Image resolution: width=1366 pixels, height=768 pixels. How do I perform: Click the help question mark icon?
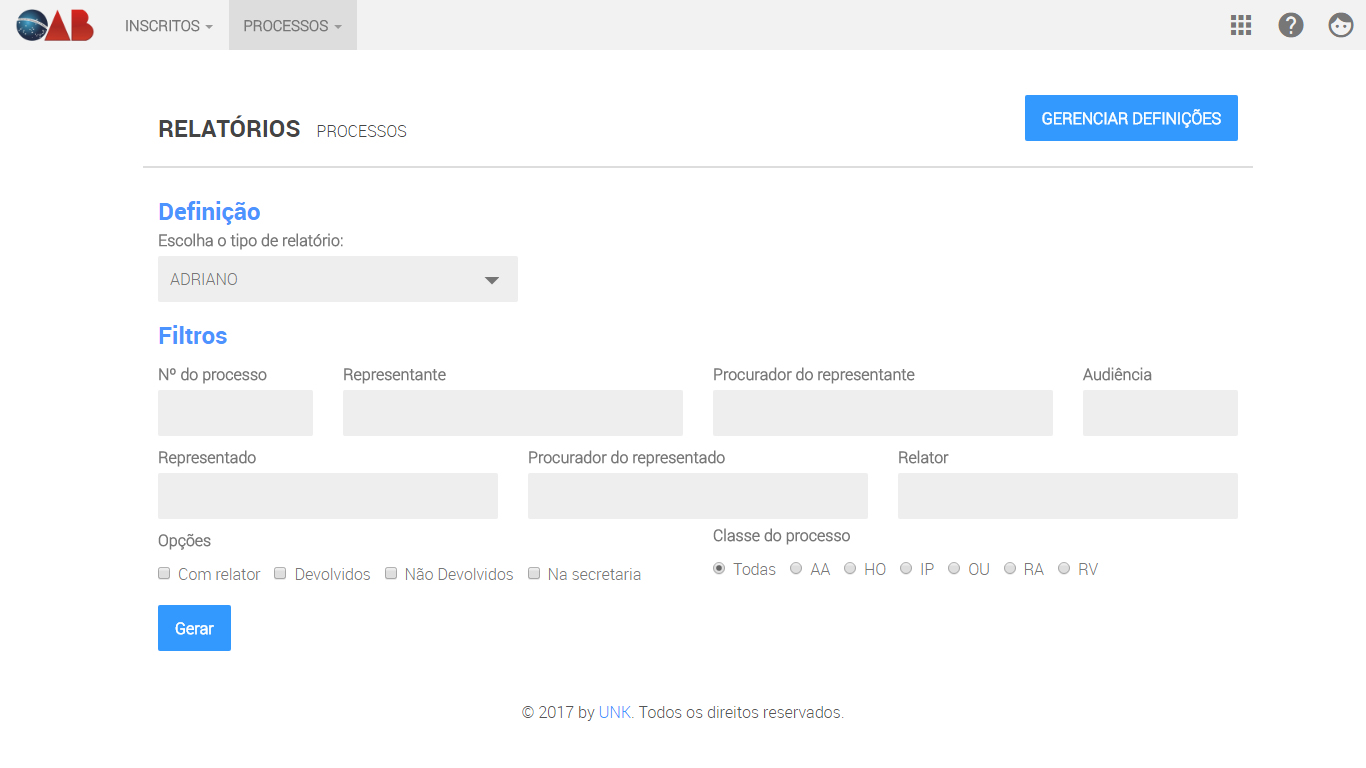pos(1291,25)
